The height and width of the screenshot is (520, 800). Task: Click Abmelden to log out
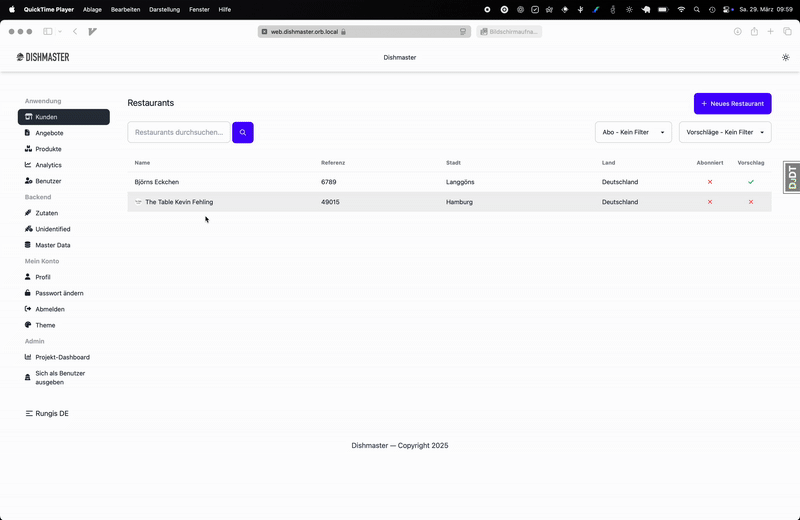coord(50,309)
